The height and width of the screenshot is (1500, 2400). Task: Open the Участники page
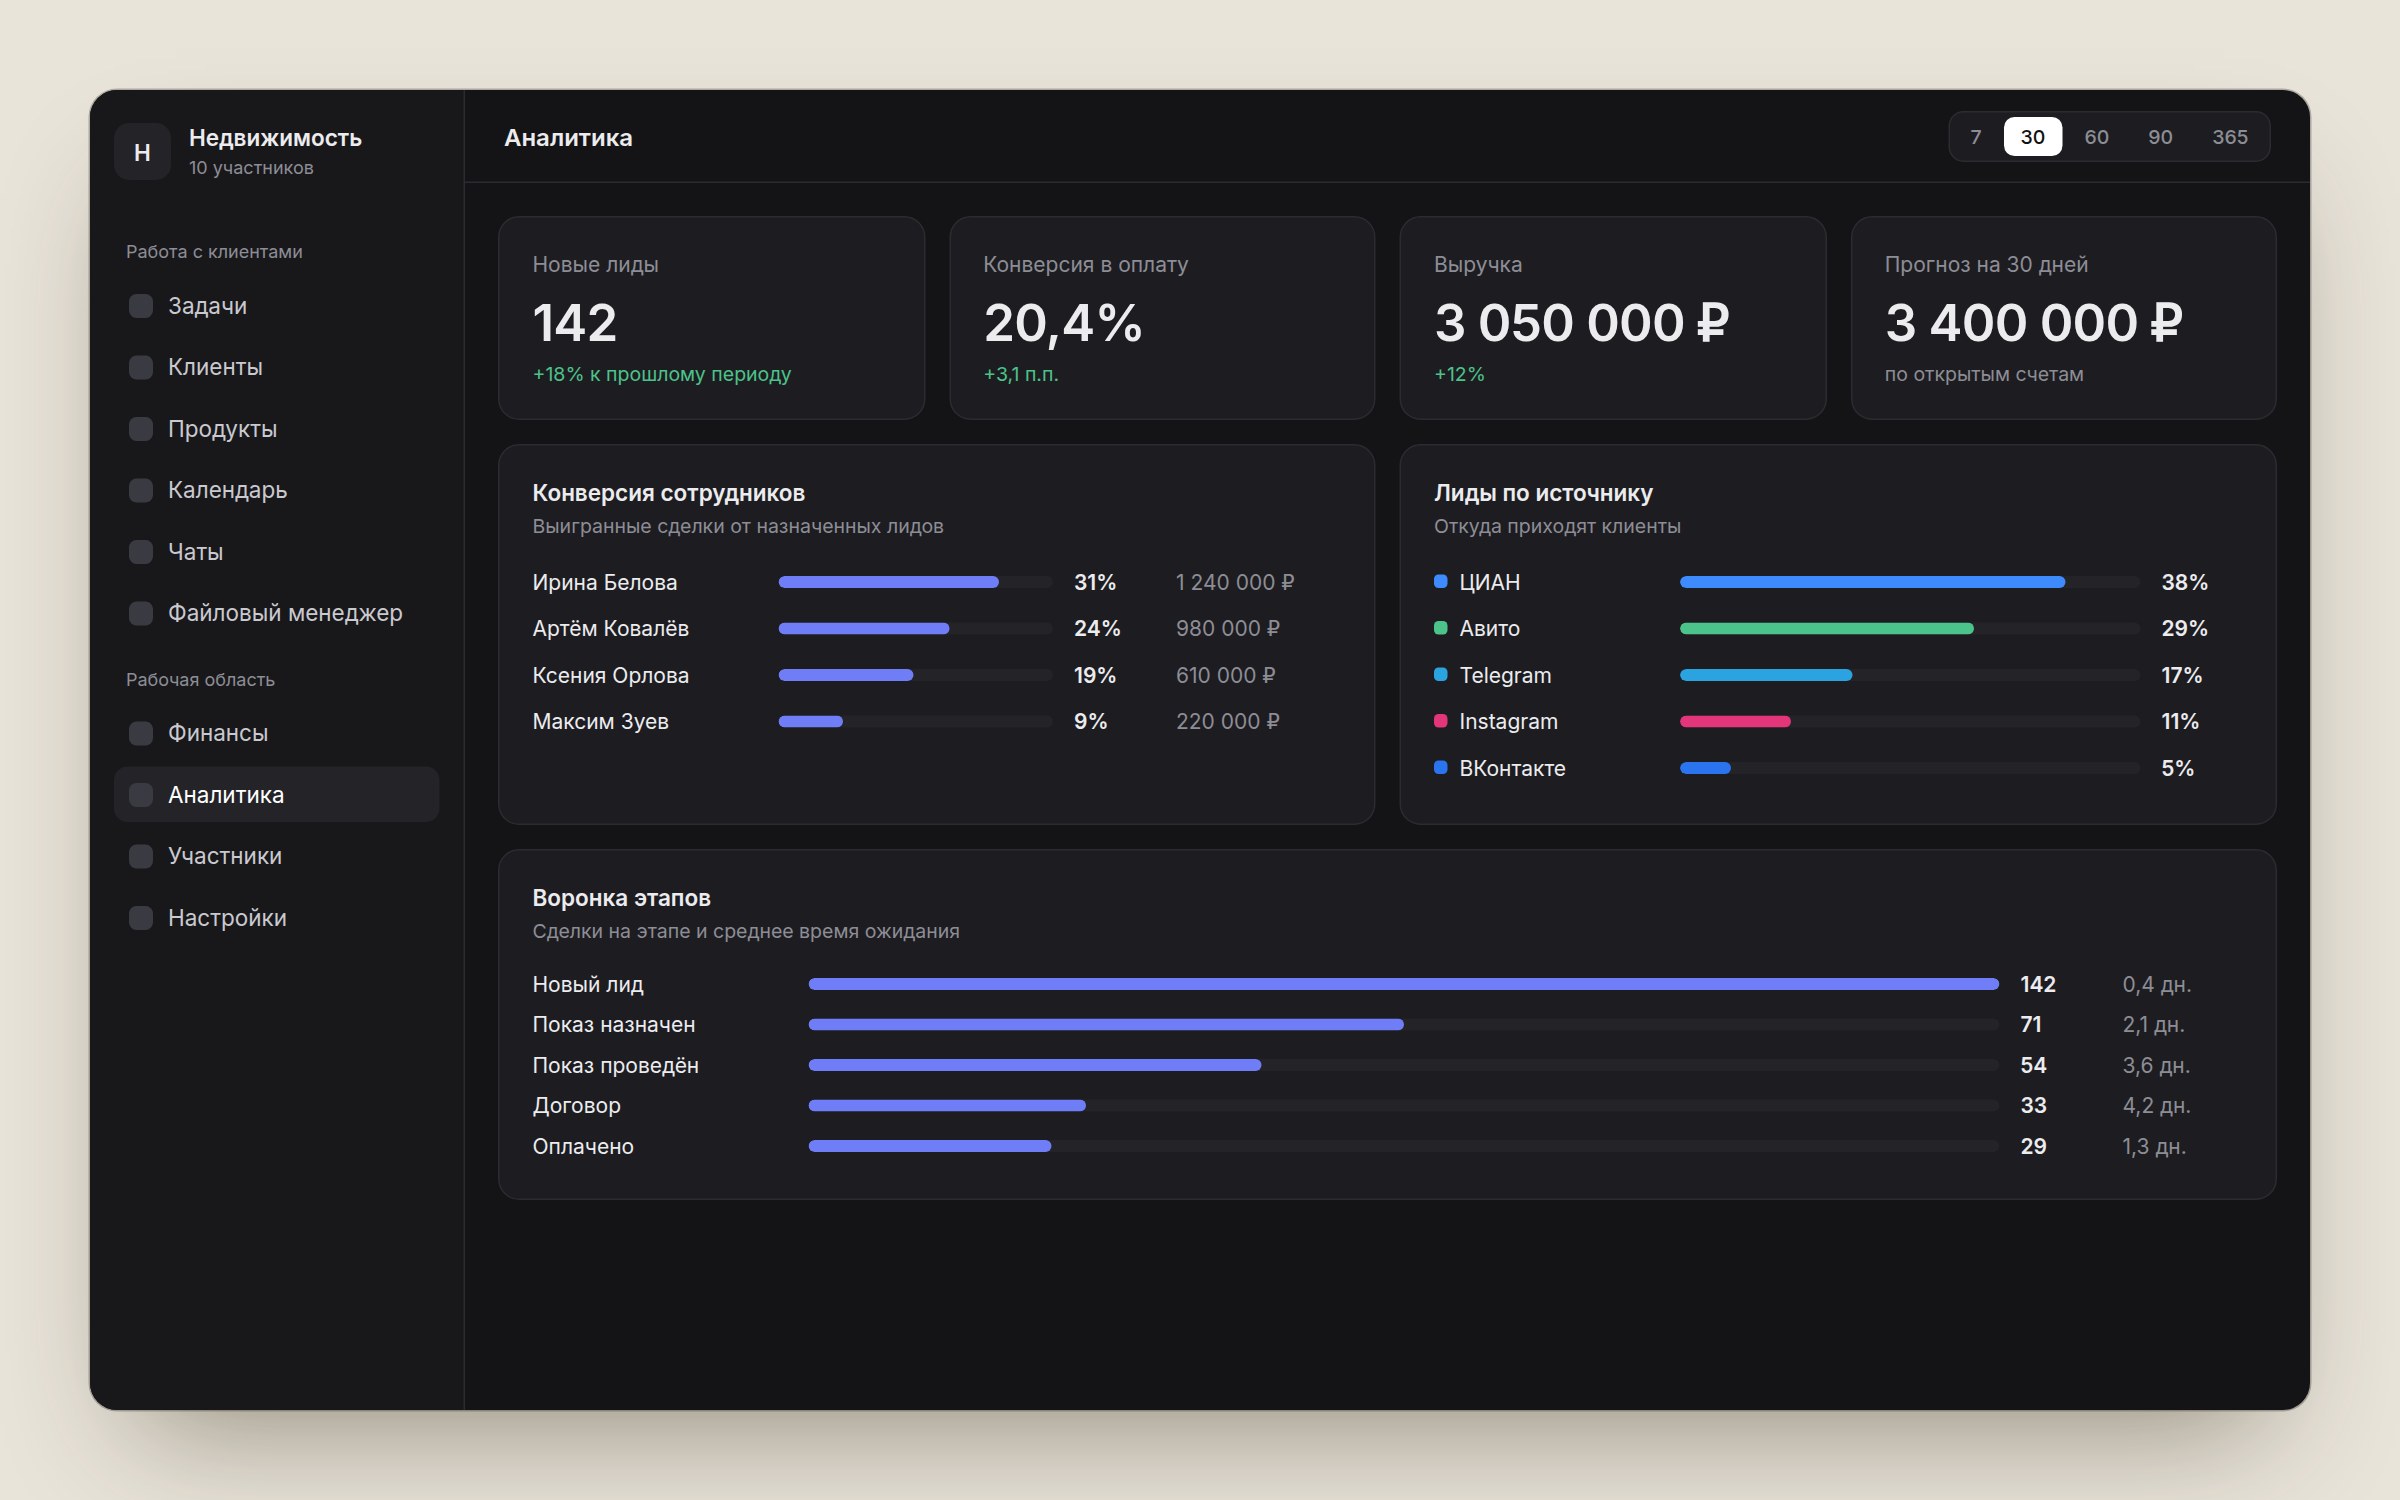276,856
